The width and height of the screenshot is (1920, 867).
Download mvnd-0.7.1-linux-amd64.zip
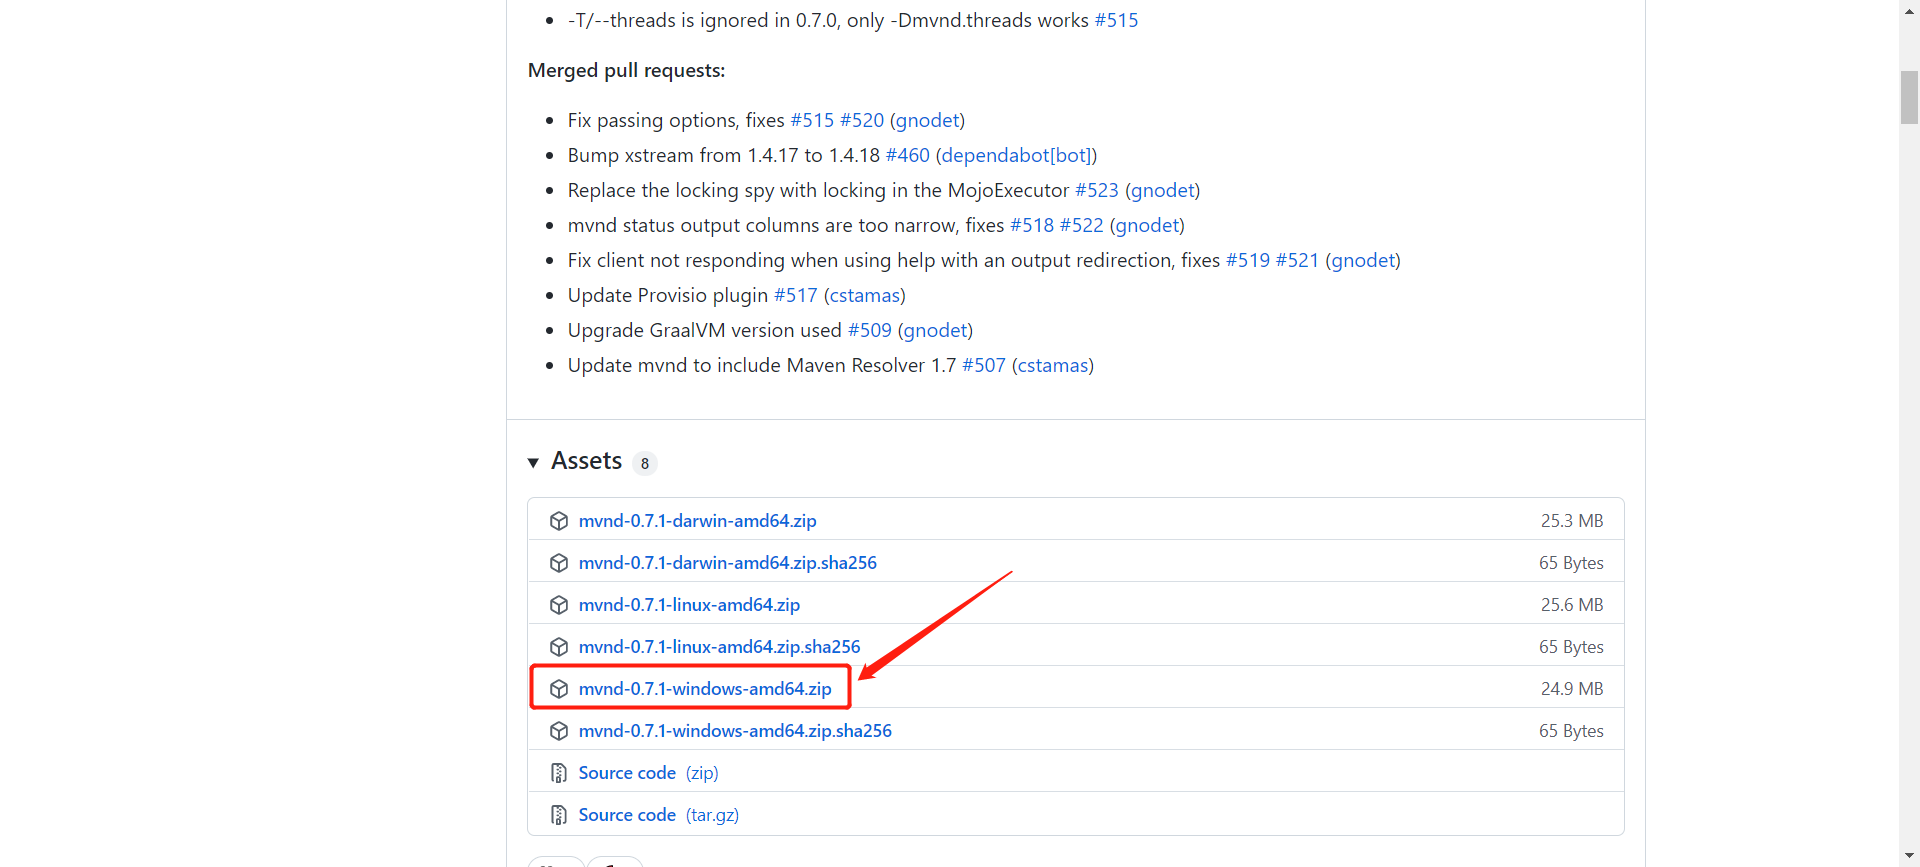point(689,605)
